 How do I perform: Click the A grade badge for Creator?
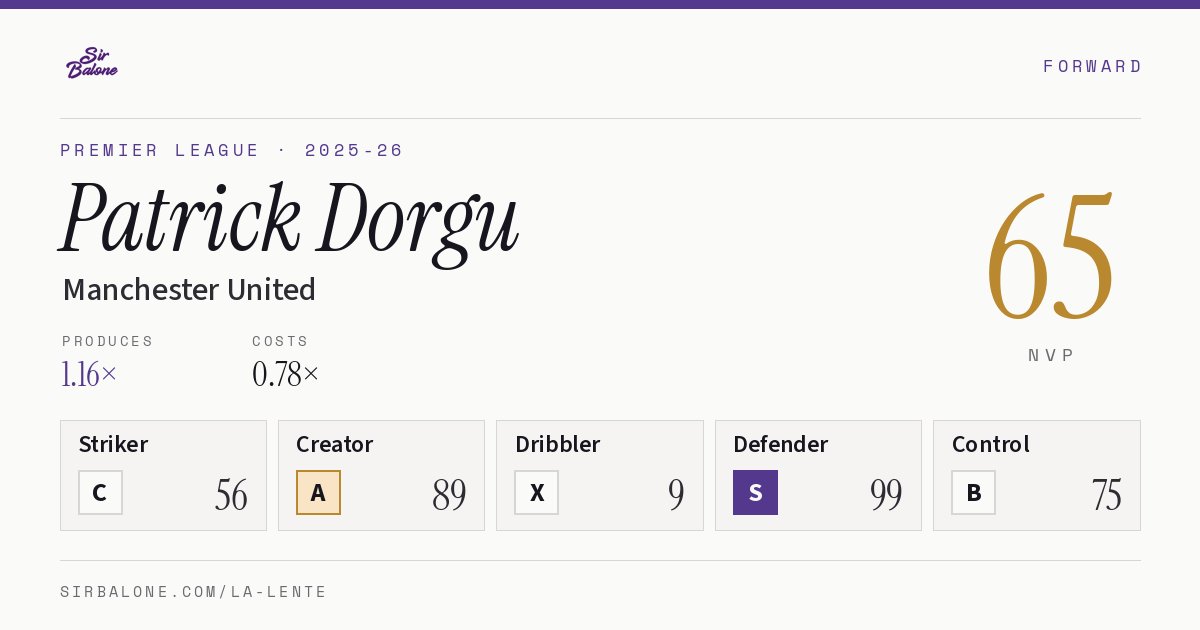coord(318,492)
